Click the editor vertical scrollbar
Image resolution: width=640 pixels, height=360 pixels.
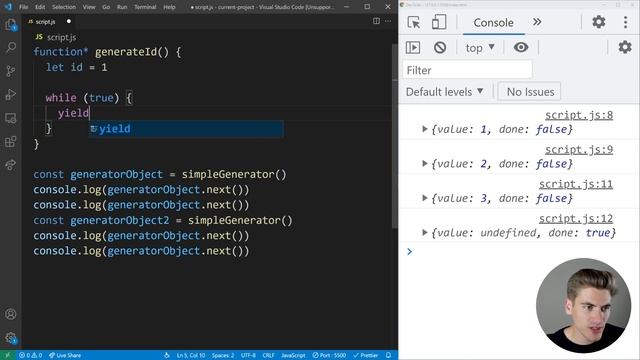tap(394, 135)
